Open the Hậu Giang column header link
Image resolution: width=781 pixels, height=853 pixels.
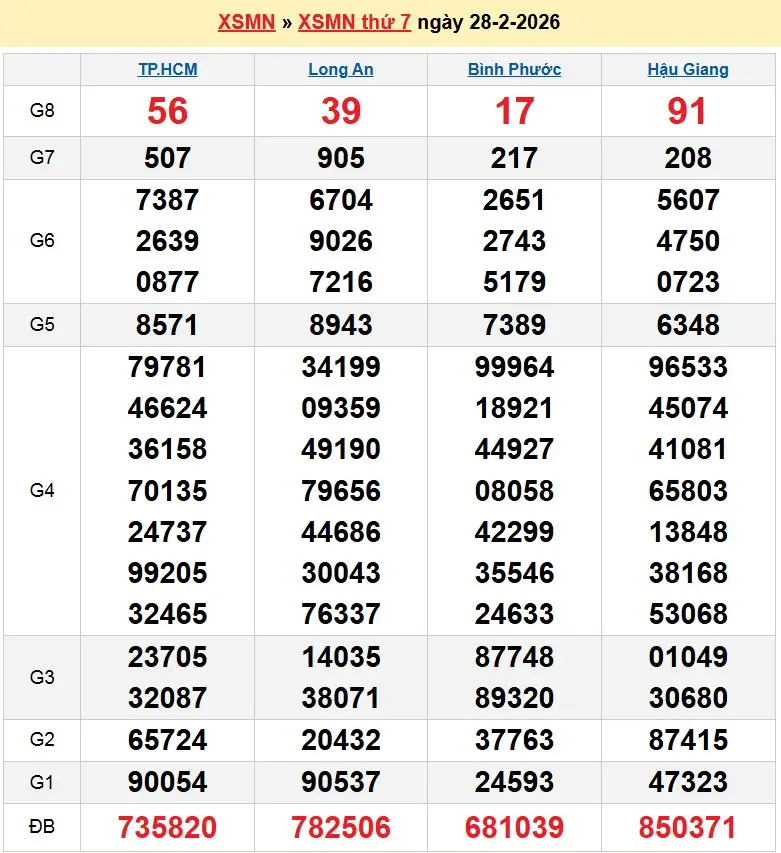(688, 69)
